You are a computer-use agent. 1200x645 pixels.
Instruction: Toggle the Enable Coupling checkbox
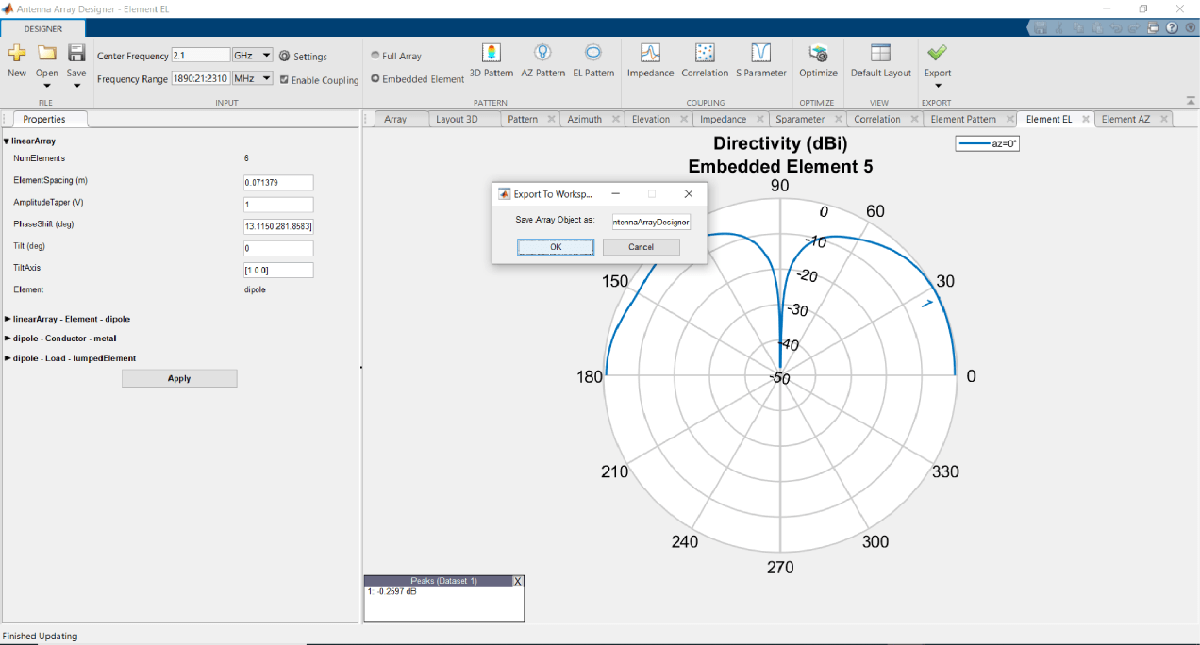285,80
